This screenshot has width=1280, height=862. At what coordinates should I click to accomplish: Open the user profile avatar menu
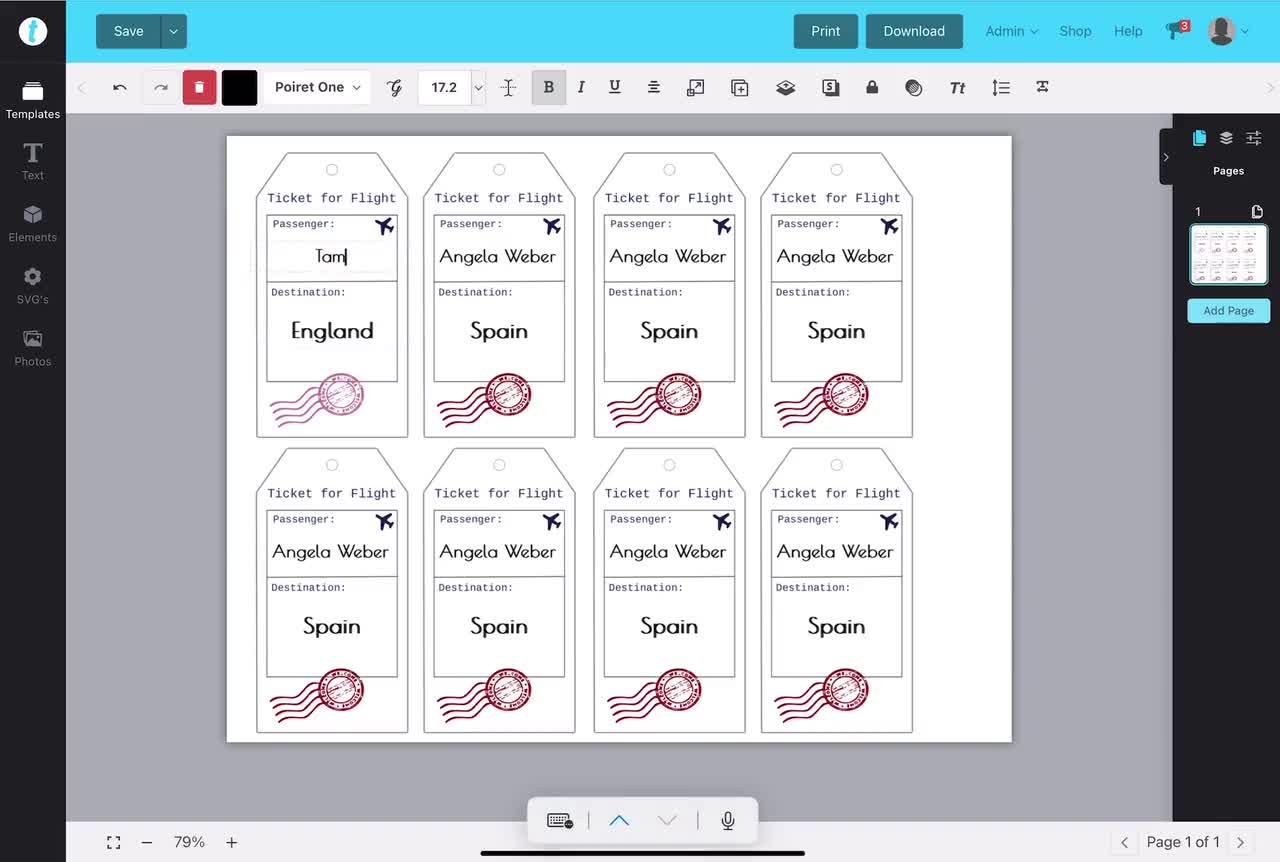click(x=1228, y=31)
